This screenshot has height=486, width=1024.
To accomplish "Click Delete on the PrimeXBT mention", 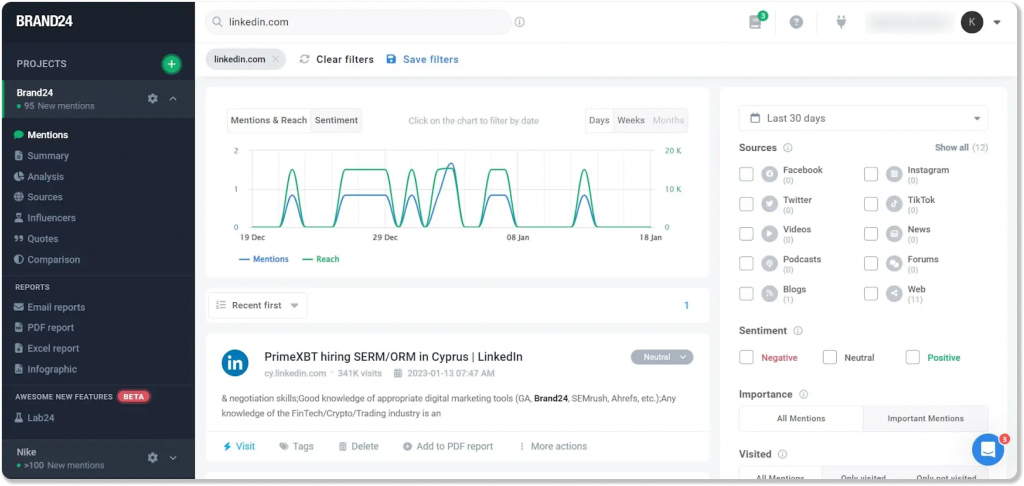I will coord(359,447).
